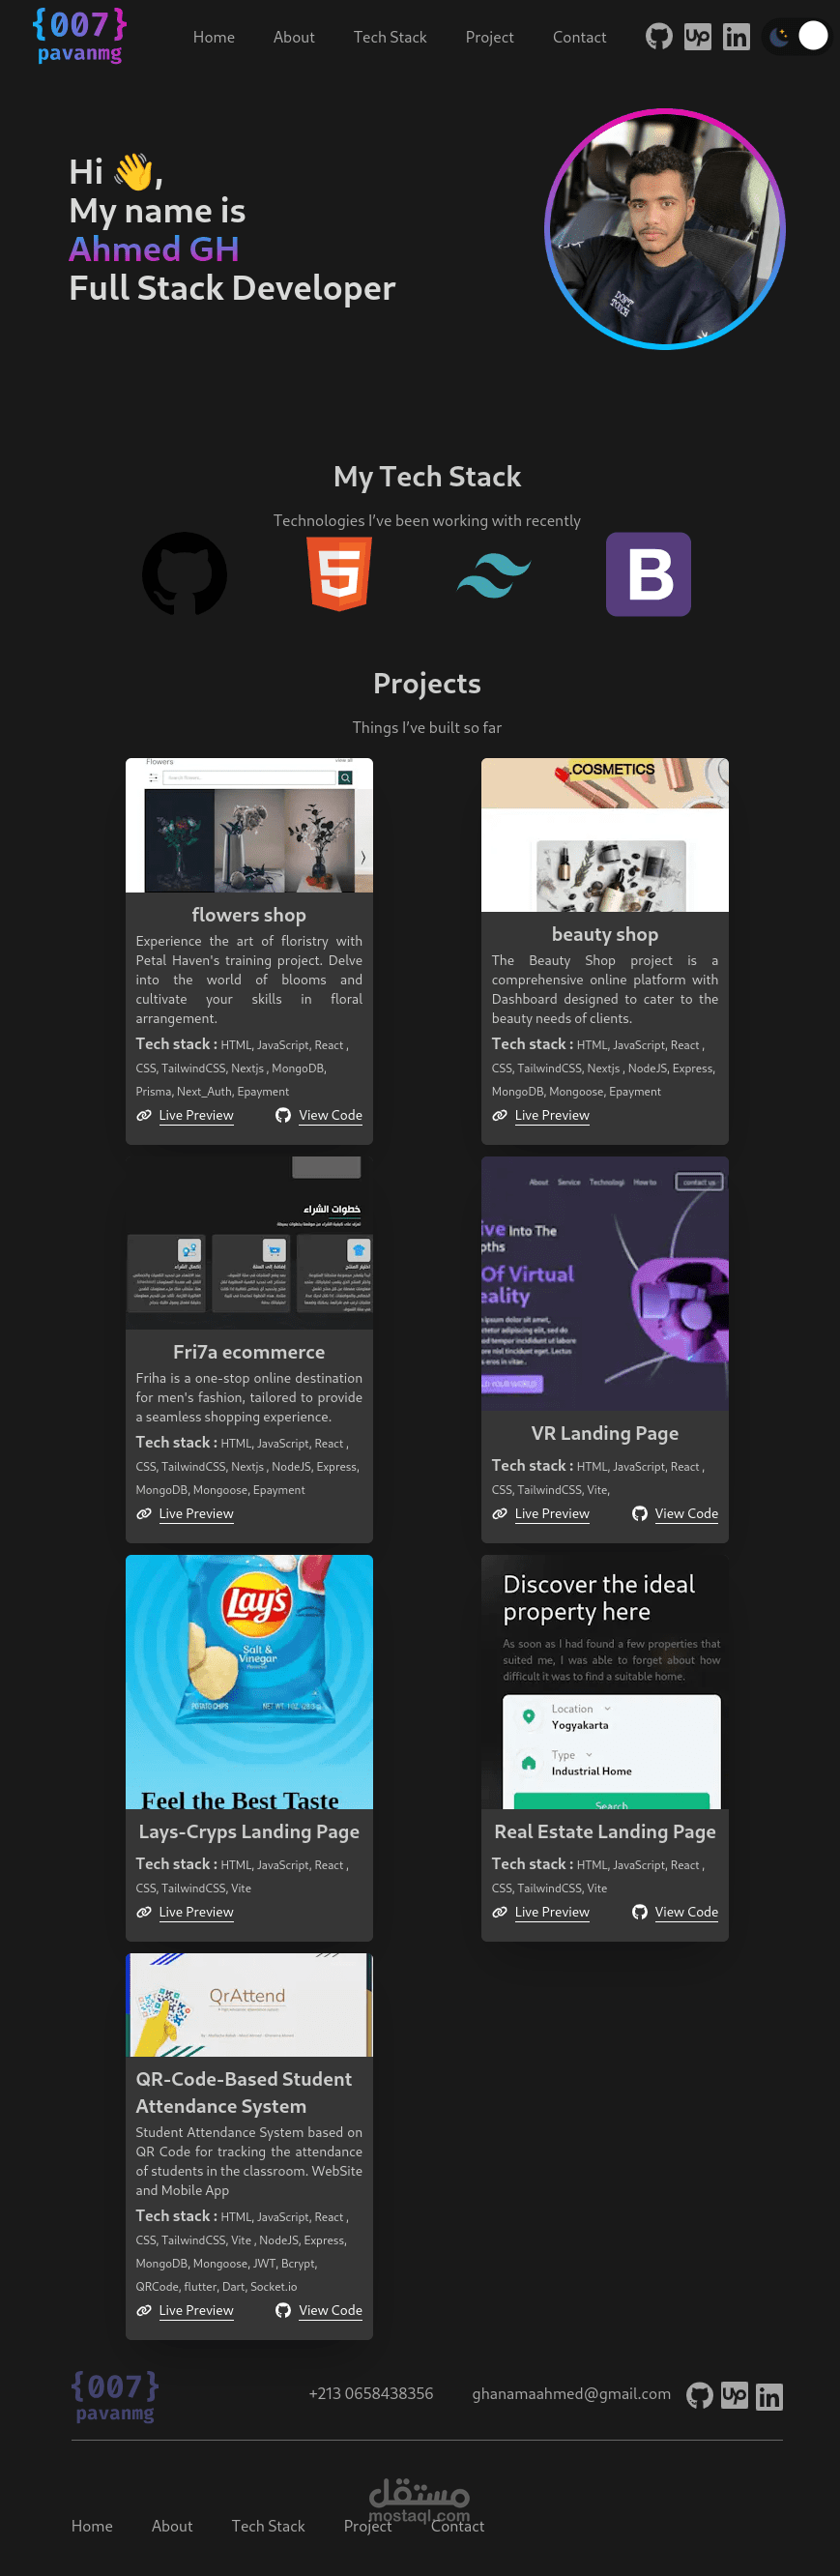Open the Upwork icon in the header

698,37
